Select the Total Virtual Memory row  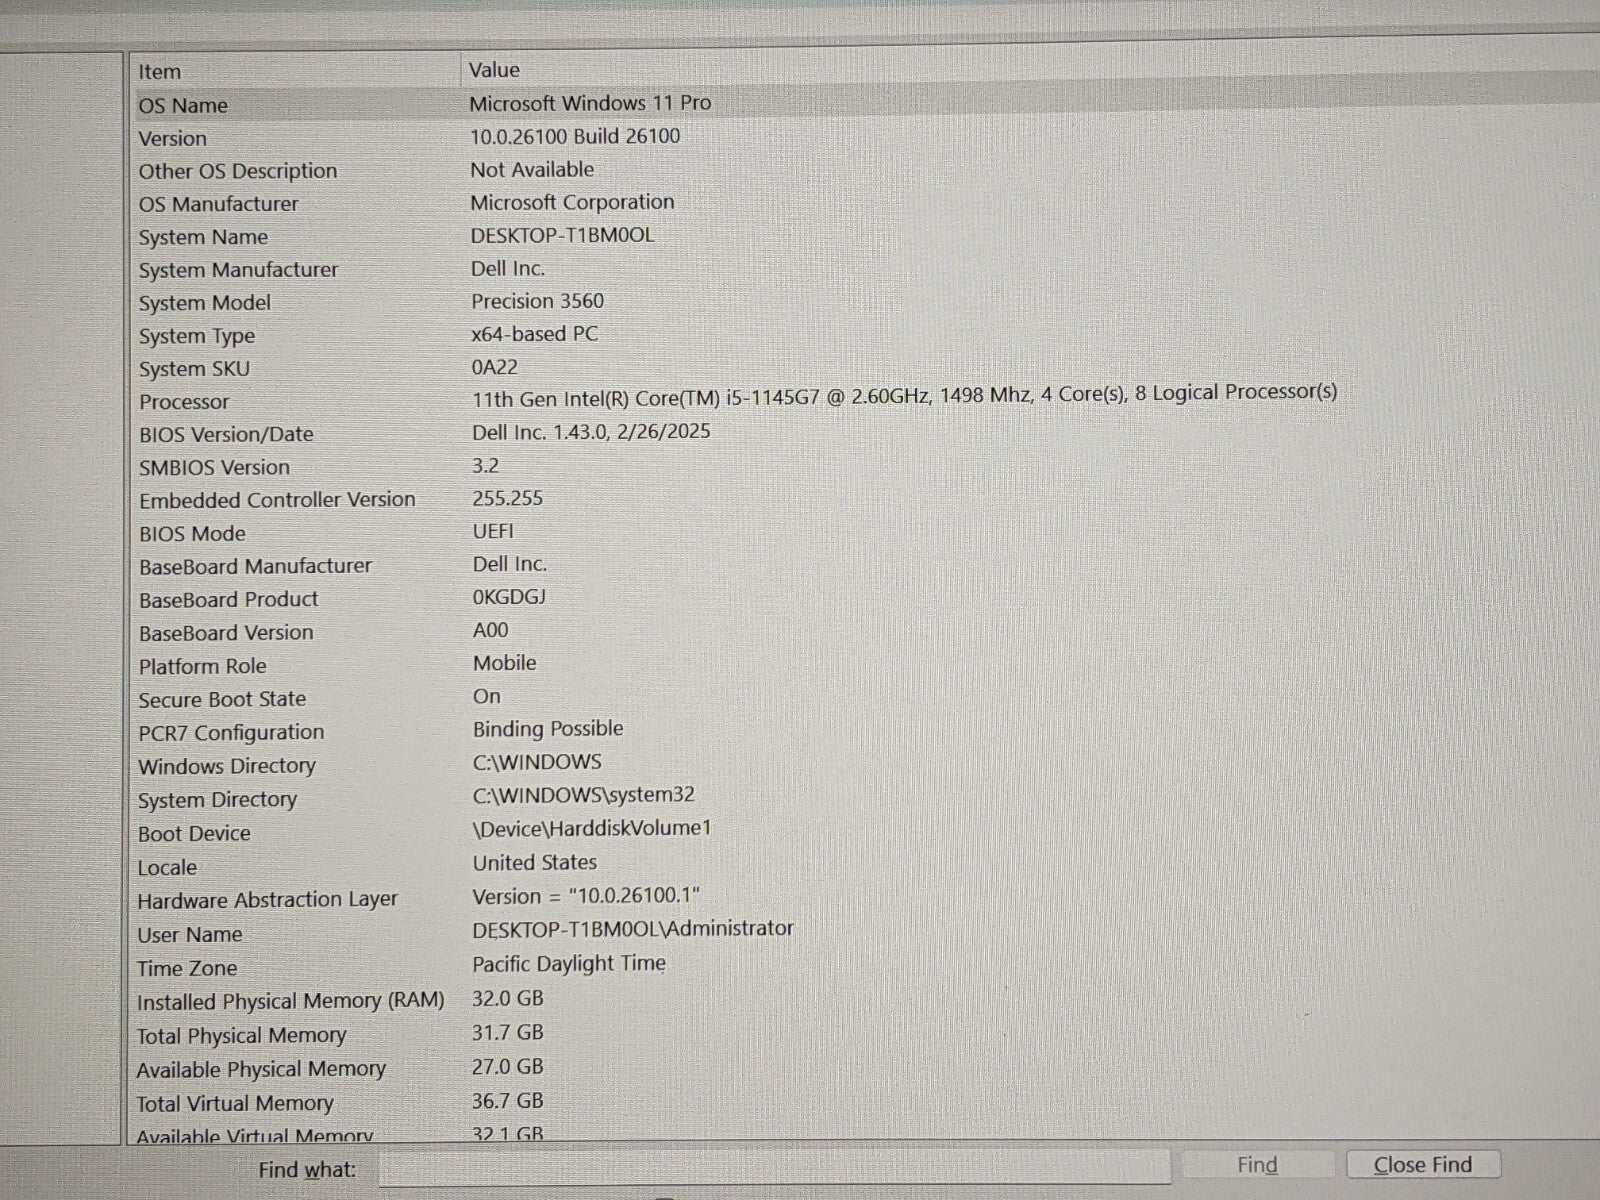(235, 1104)
